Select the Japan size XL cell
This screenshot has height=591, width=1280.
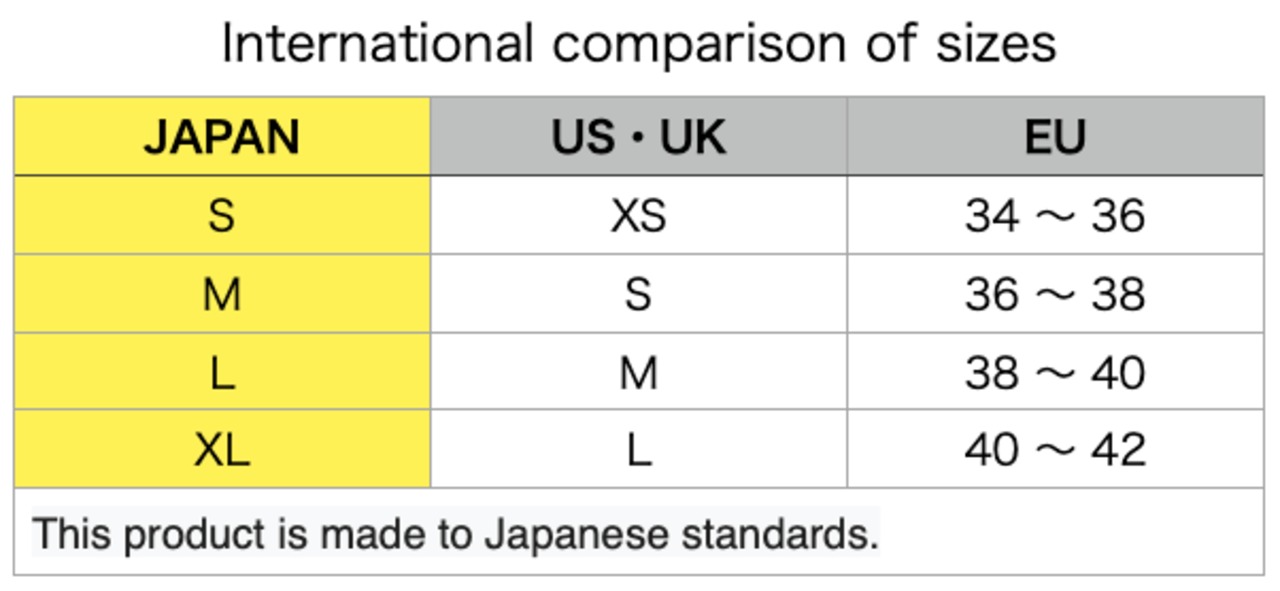pyautogui.click(x=222, y=449)
